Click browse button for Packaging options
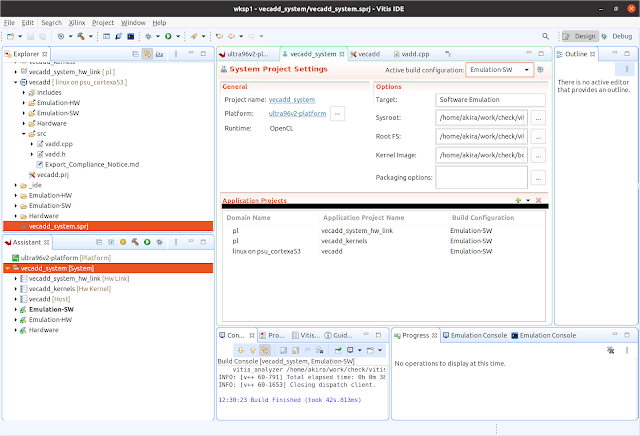The image size is (640, 436). 538,178
